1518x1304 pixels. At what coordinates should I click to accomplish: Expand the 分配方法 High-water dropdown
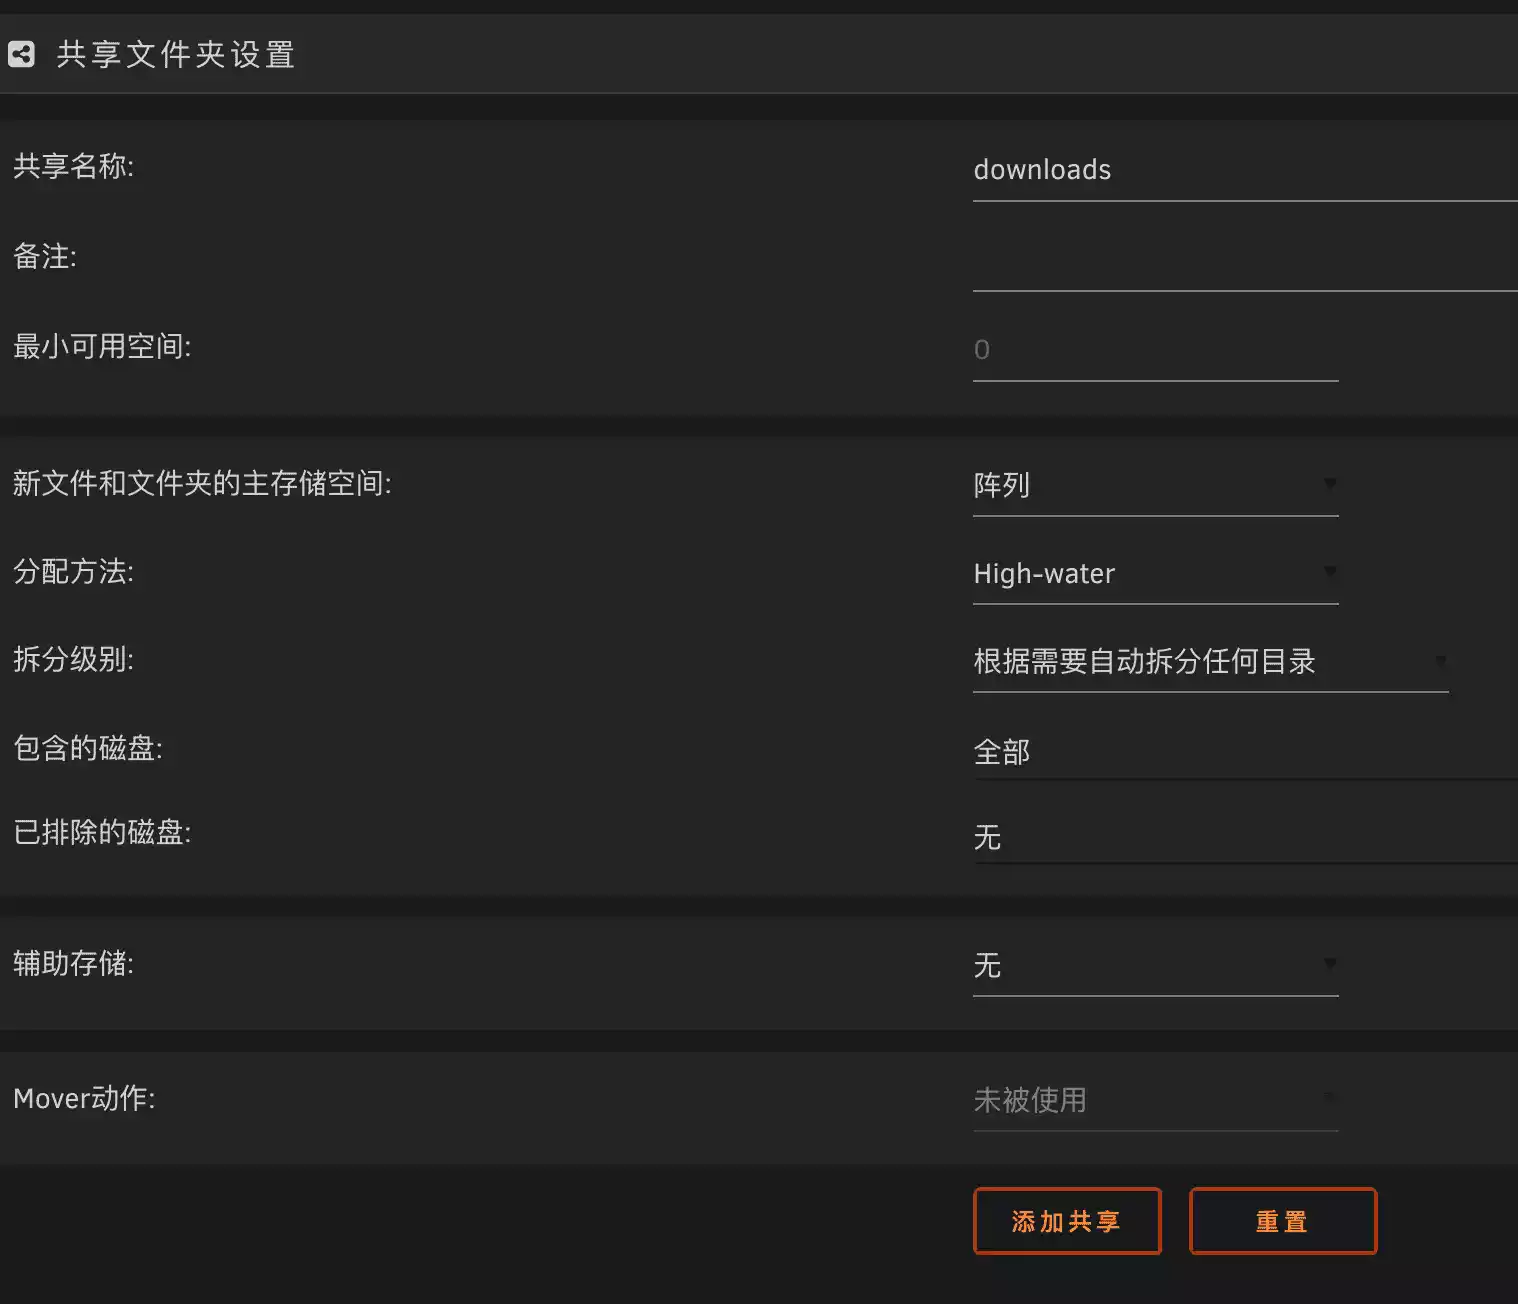[x=1154, y=574]
